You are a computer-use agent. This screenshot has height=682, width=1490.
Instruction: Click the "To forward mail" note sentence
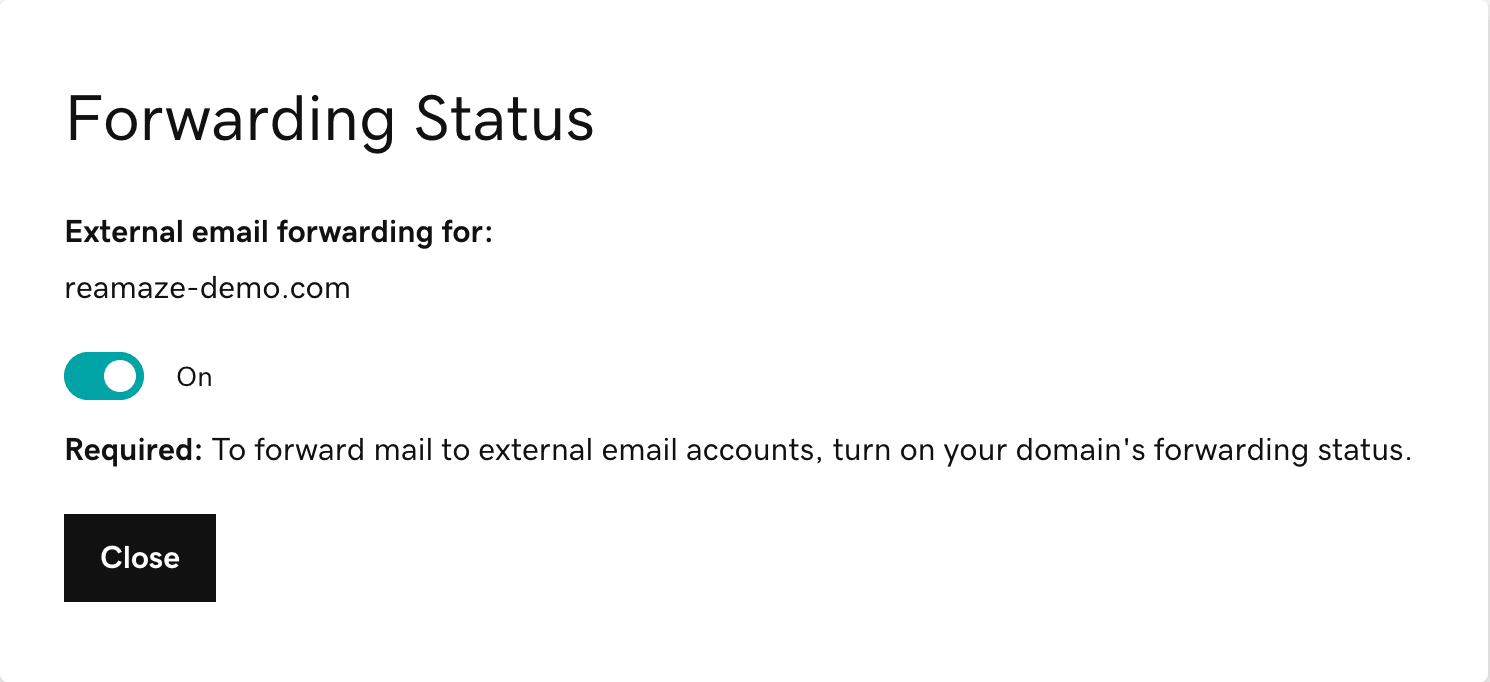point(808,450)
